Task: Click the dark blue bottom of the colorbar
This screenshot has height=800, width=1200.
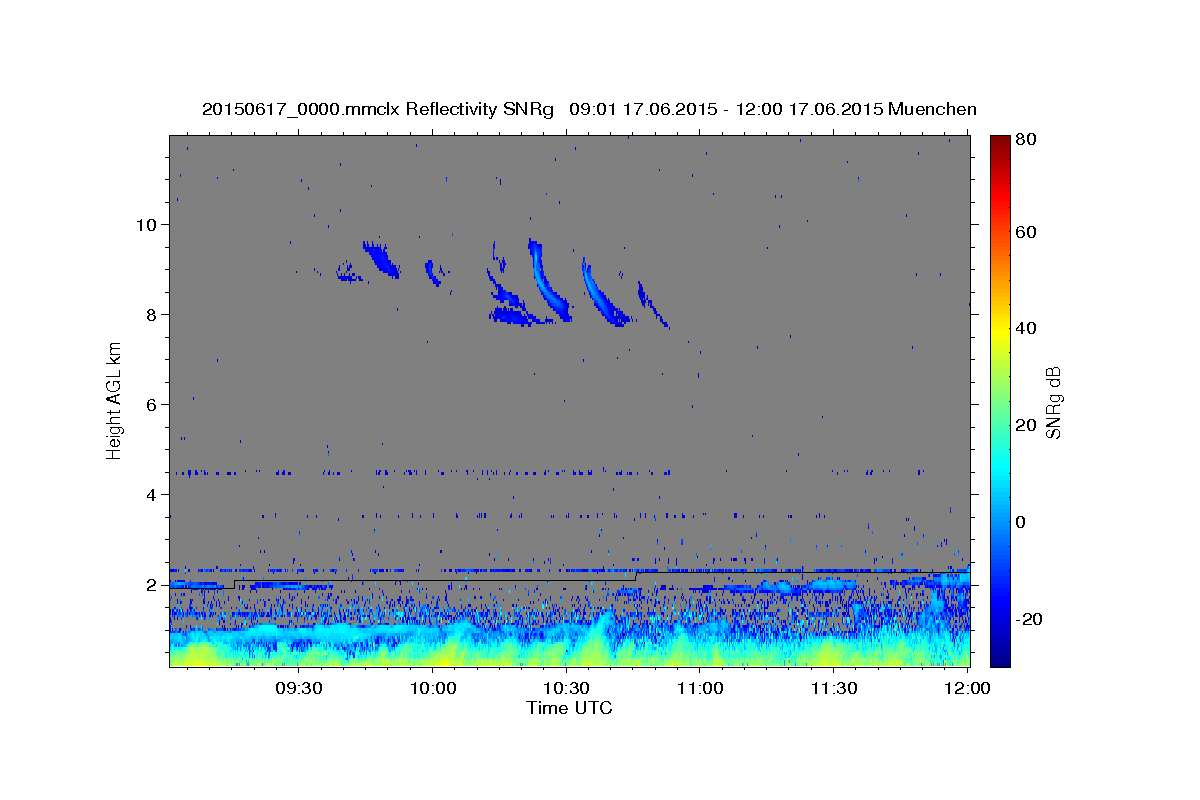Action: click(x=999, y=655)
